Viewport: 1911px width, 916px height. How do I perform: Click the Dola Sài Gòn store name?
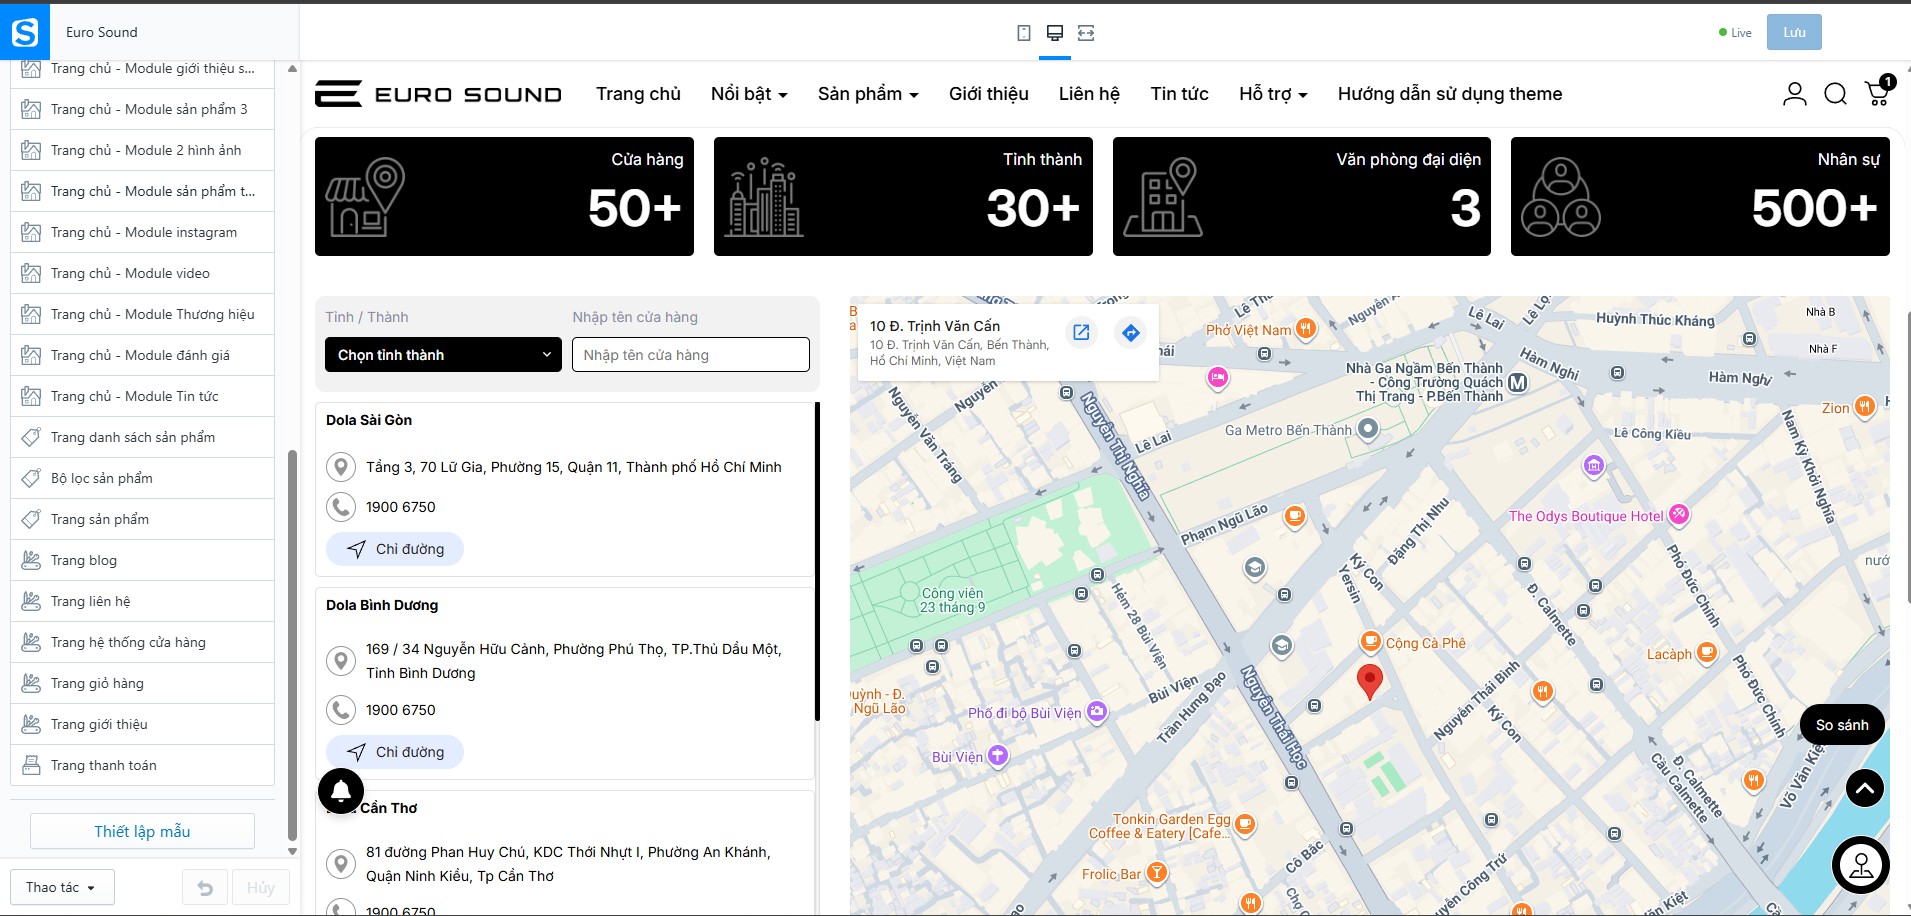pos(369,420)
